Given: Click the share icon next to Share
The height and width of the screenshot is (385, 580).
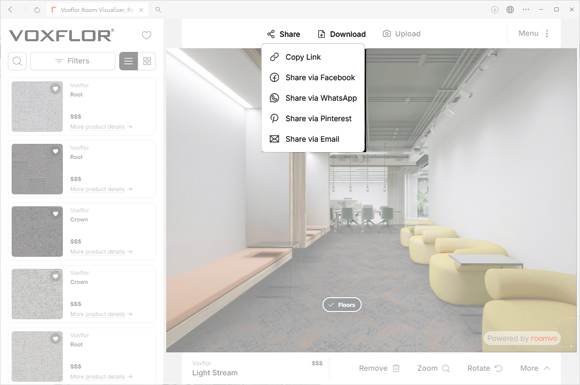Looking at the screenshot, I should (271, 34).
